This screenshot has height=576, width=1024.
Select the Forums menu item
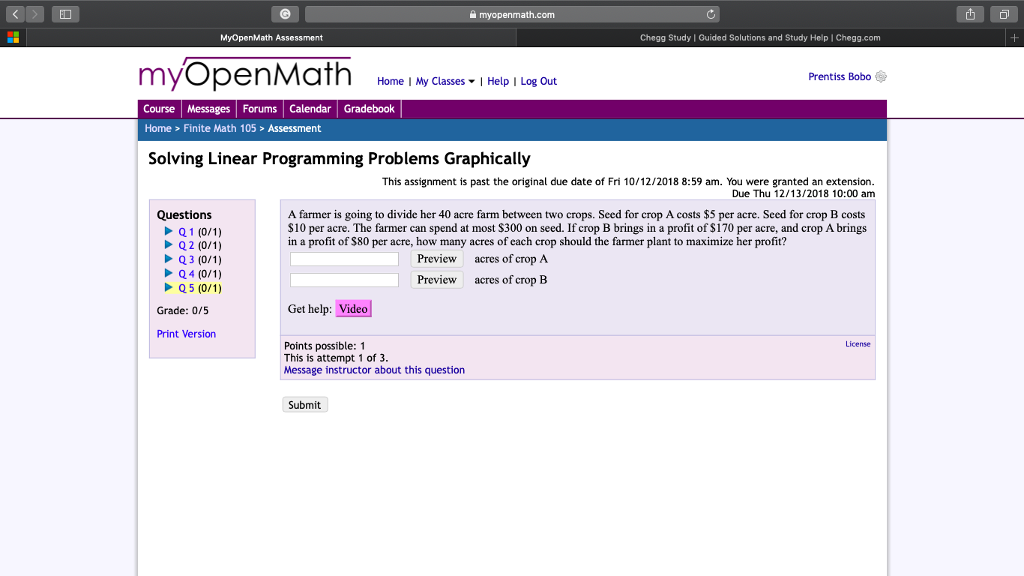point(259,109)
